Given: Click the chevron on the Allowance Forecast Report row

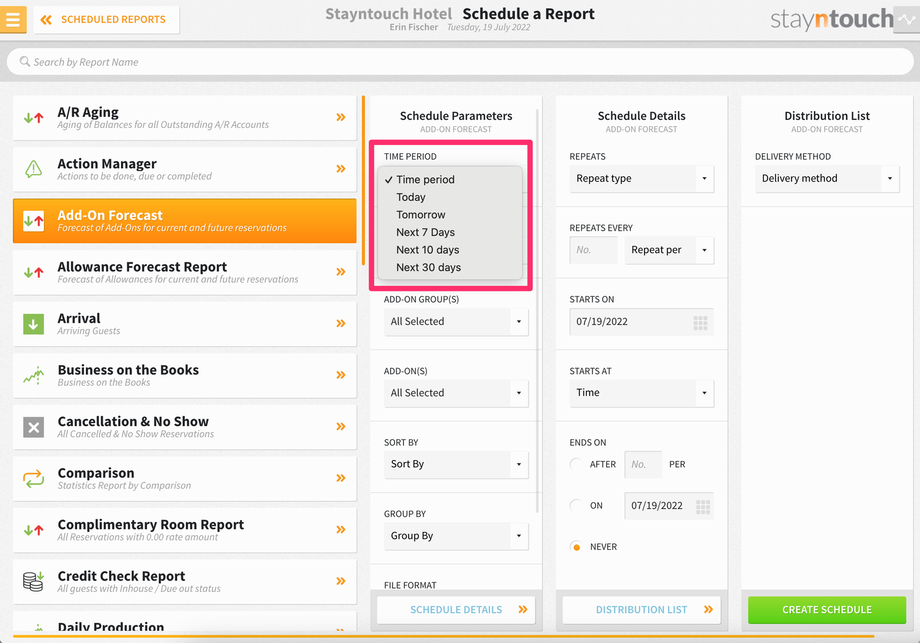Looking at the screenshot, I should [x=341, y=272].
